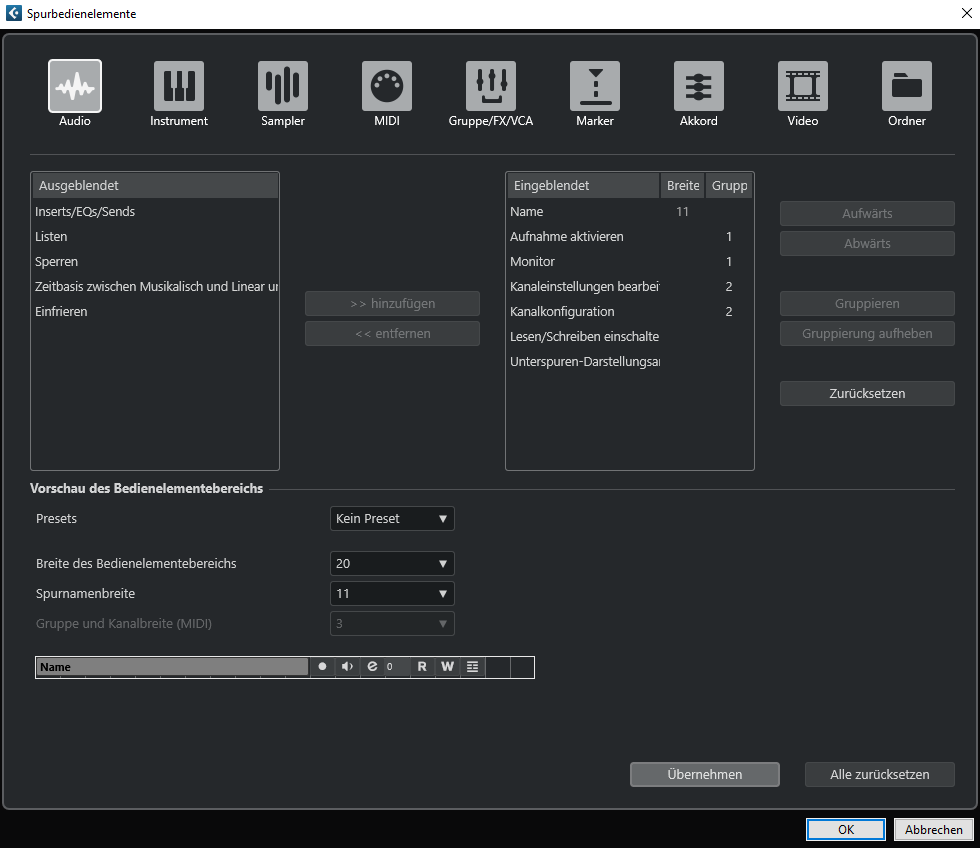Image resolution: width=980 pixels, height=848 pixels.
Task: Toggle the R read automation button
Action: [422, 667]
